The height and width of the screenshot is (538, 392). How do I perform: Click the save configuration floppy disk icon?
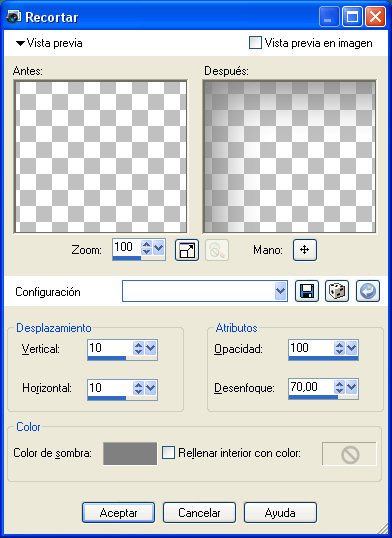click(307, 291)
